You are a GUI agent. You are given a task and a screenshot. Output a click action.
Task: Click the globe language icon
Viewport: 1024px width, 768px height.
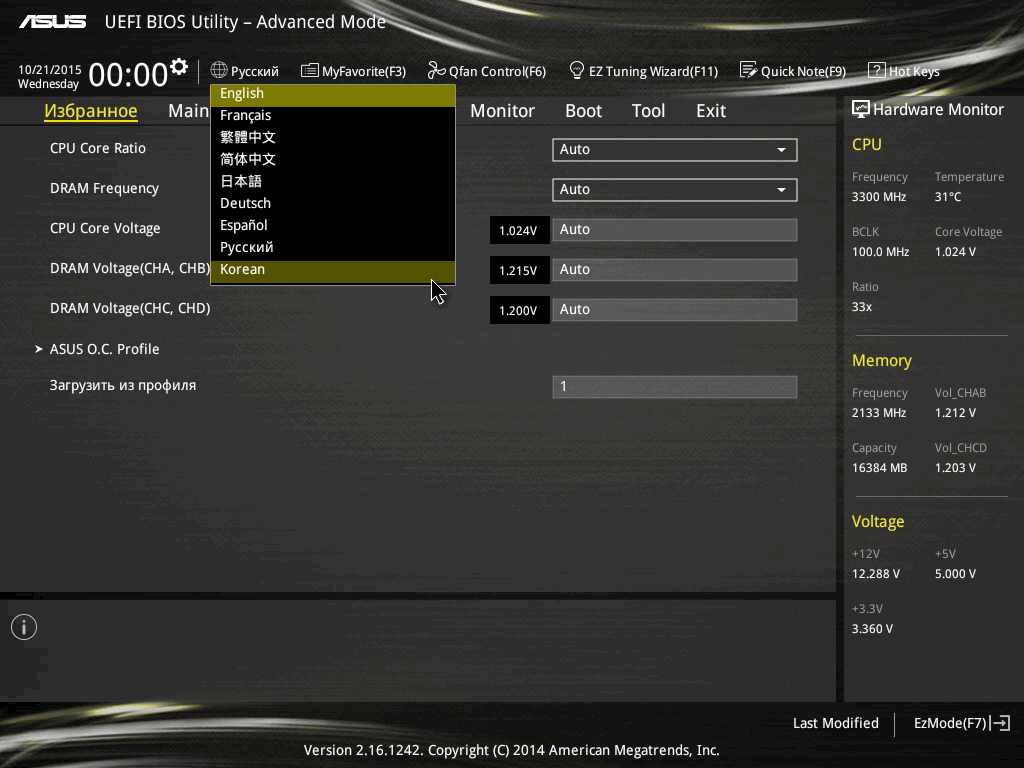[x=219, y=70]
